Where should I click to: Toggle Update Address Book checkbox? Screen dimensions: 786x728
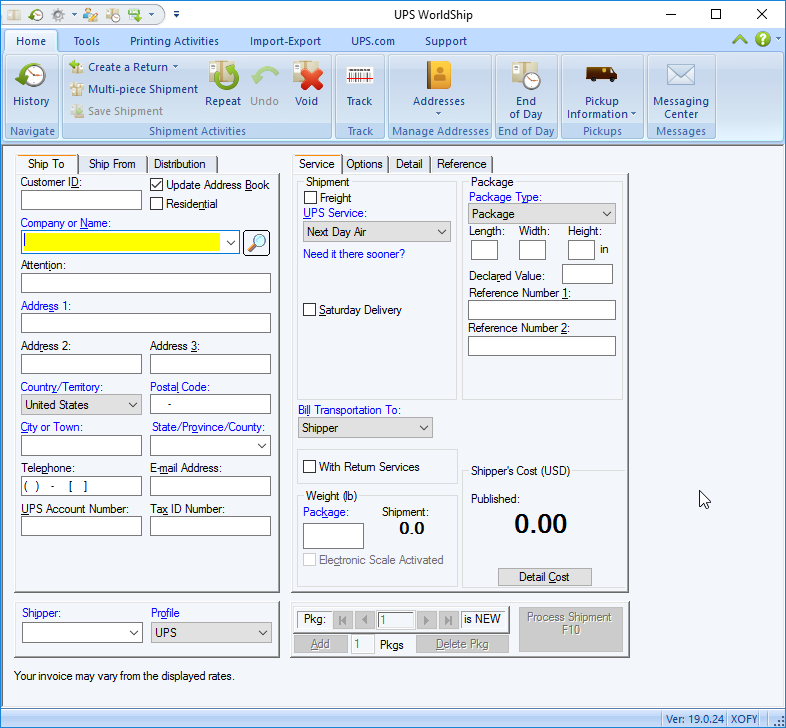click(156, 185)
